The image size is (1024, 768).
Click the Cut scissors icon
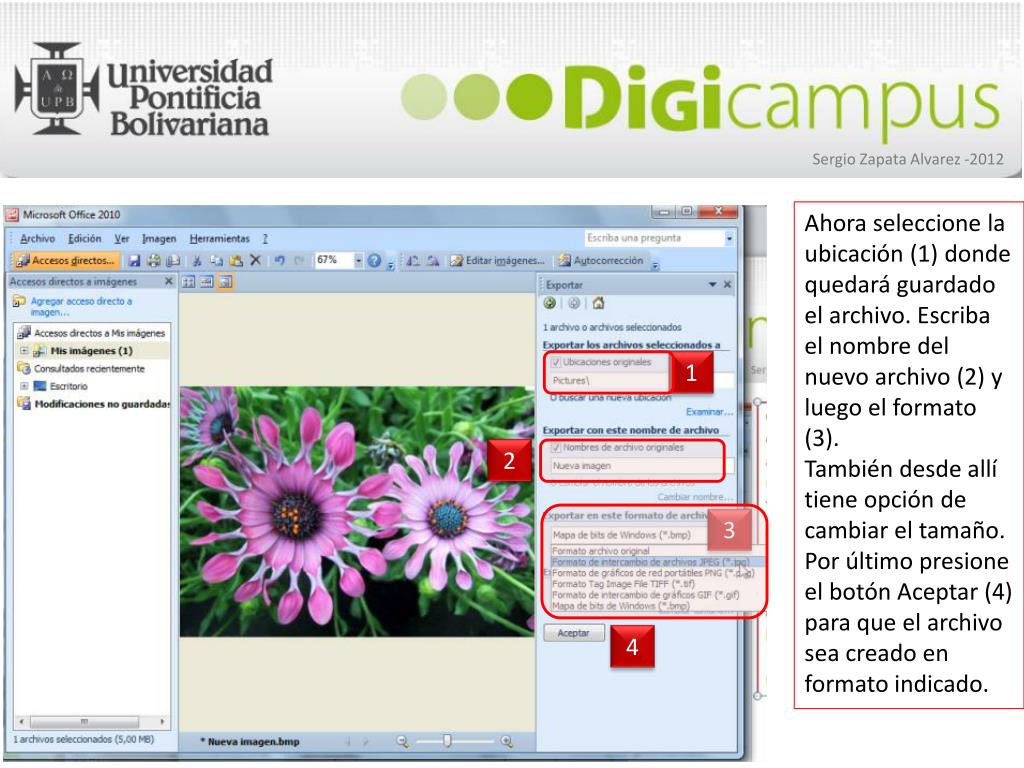coord(197,261)
